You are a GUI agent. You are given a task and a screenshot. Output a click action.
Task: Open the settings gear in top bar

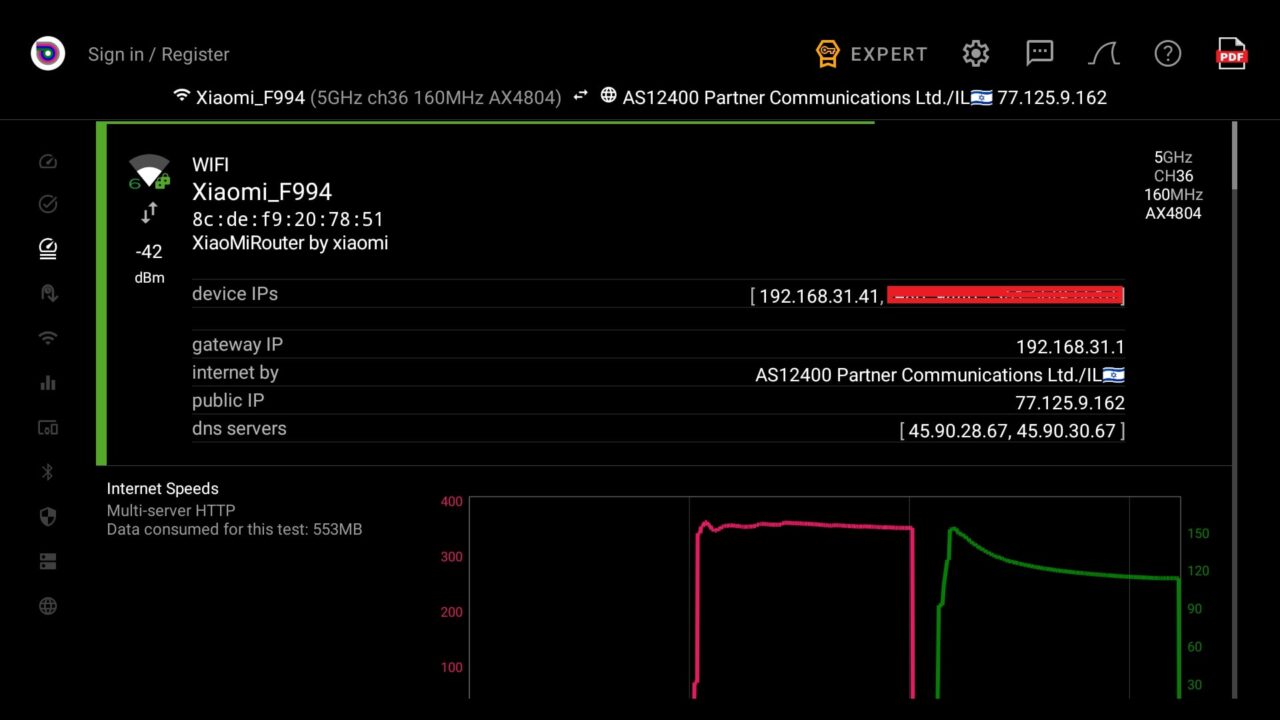pos(975,54)
